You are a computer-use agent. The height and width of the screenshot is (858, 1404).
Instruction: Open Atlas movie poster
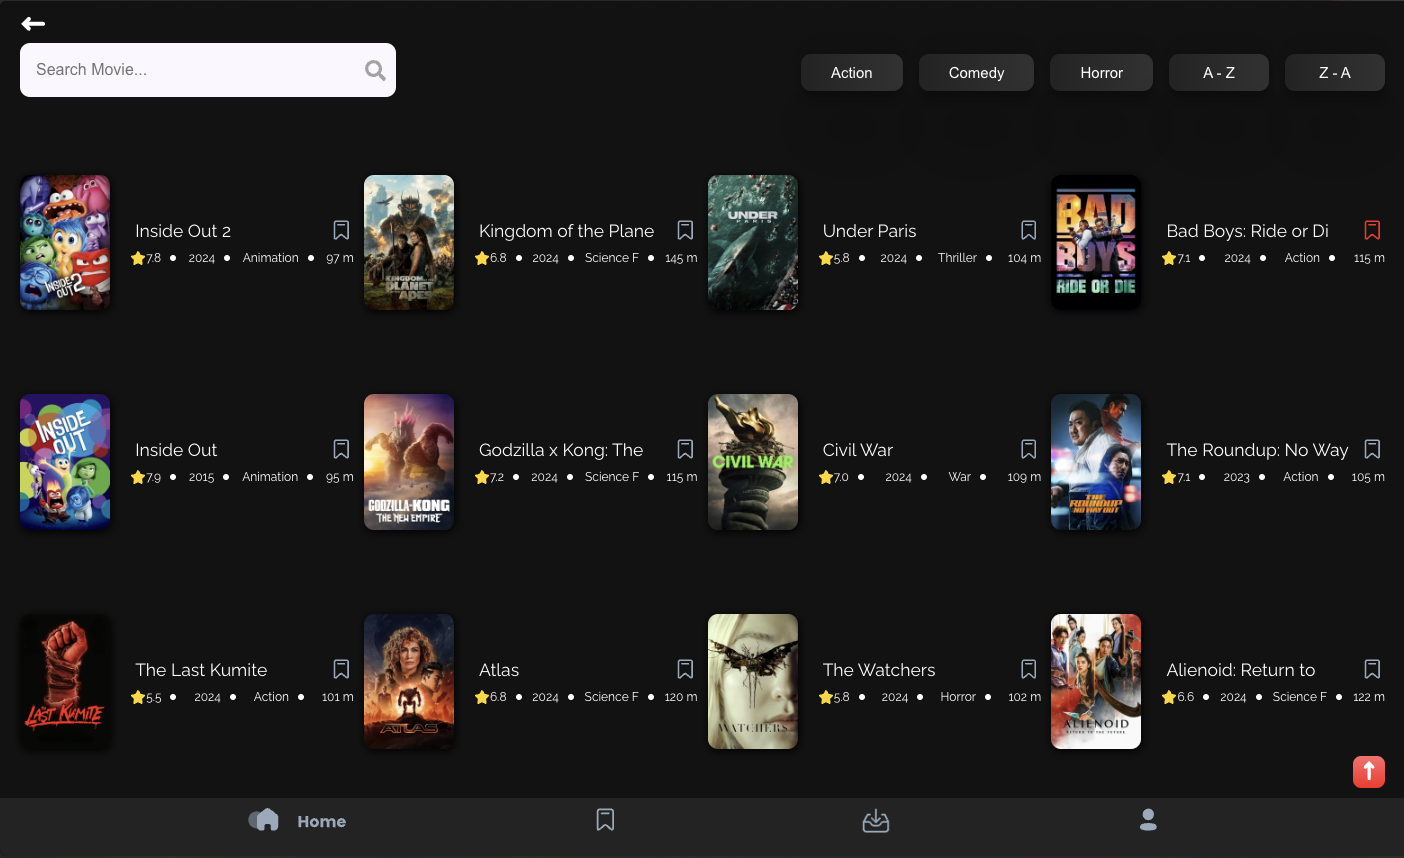tap(409, 681)
